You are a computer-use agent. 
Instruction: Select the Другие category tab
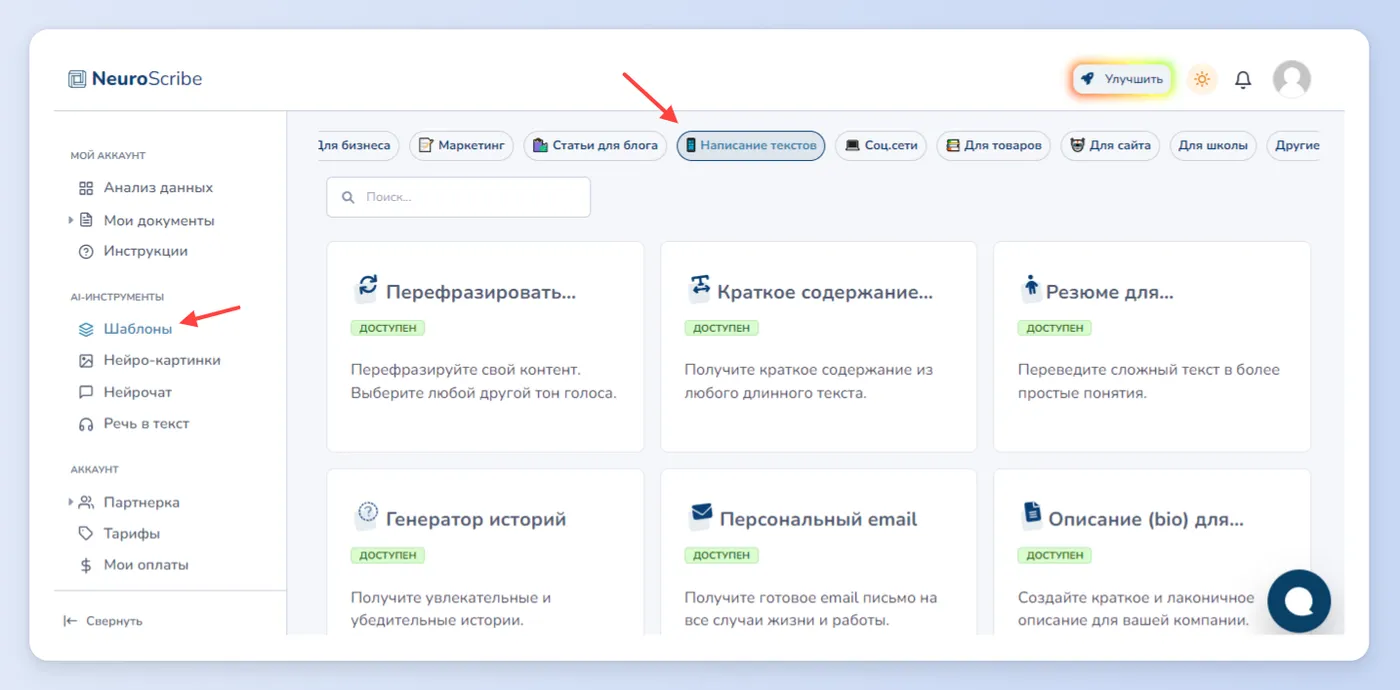pyautogui.click(x=1294, y=145)
